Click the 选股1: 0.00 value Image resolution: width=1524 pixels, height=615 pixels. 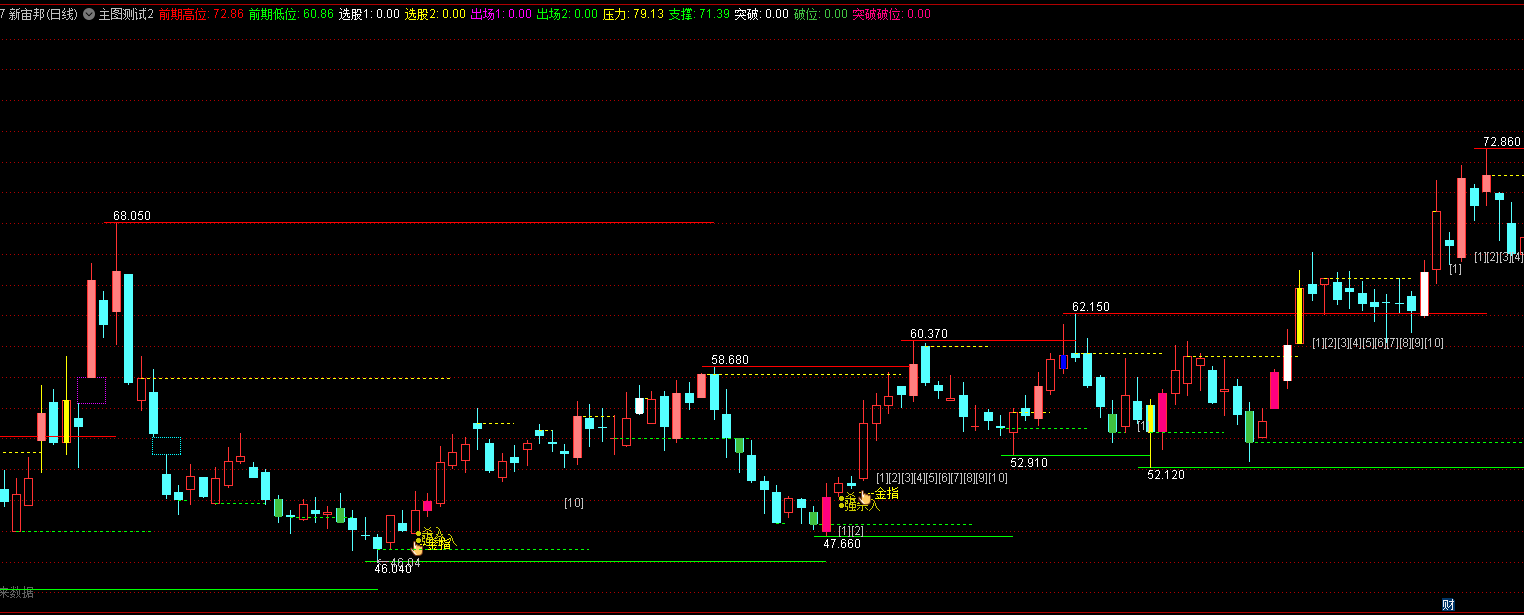coord(369,15)
